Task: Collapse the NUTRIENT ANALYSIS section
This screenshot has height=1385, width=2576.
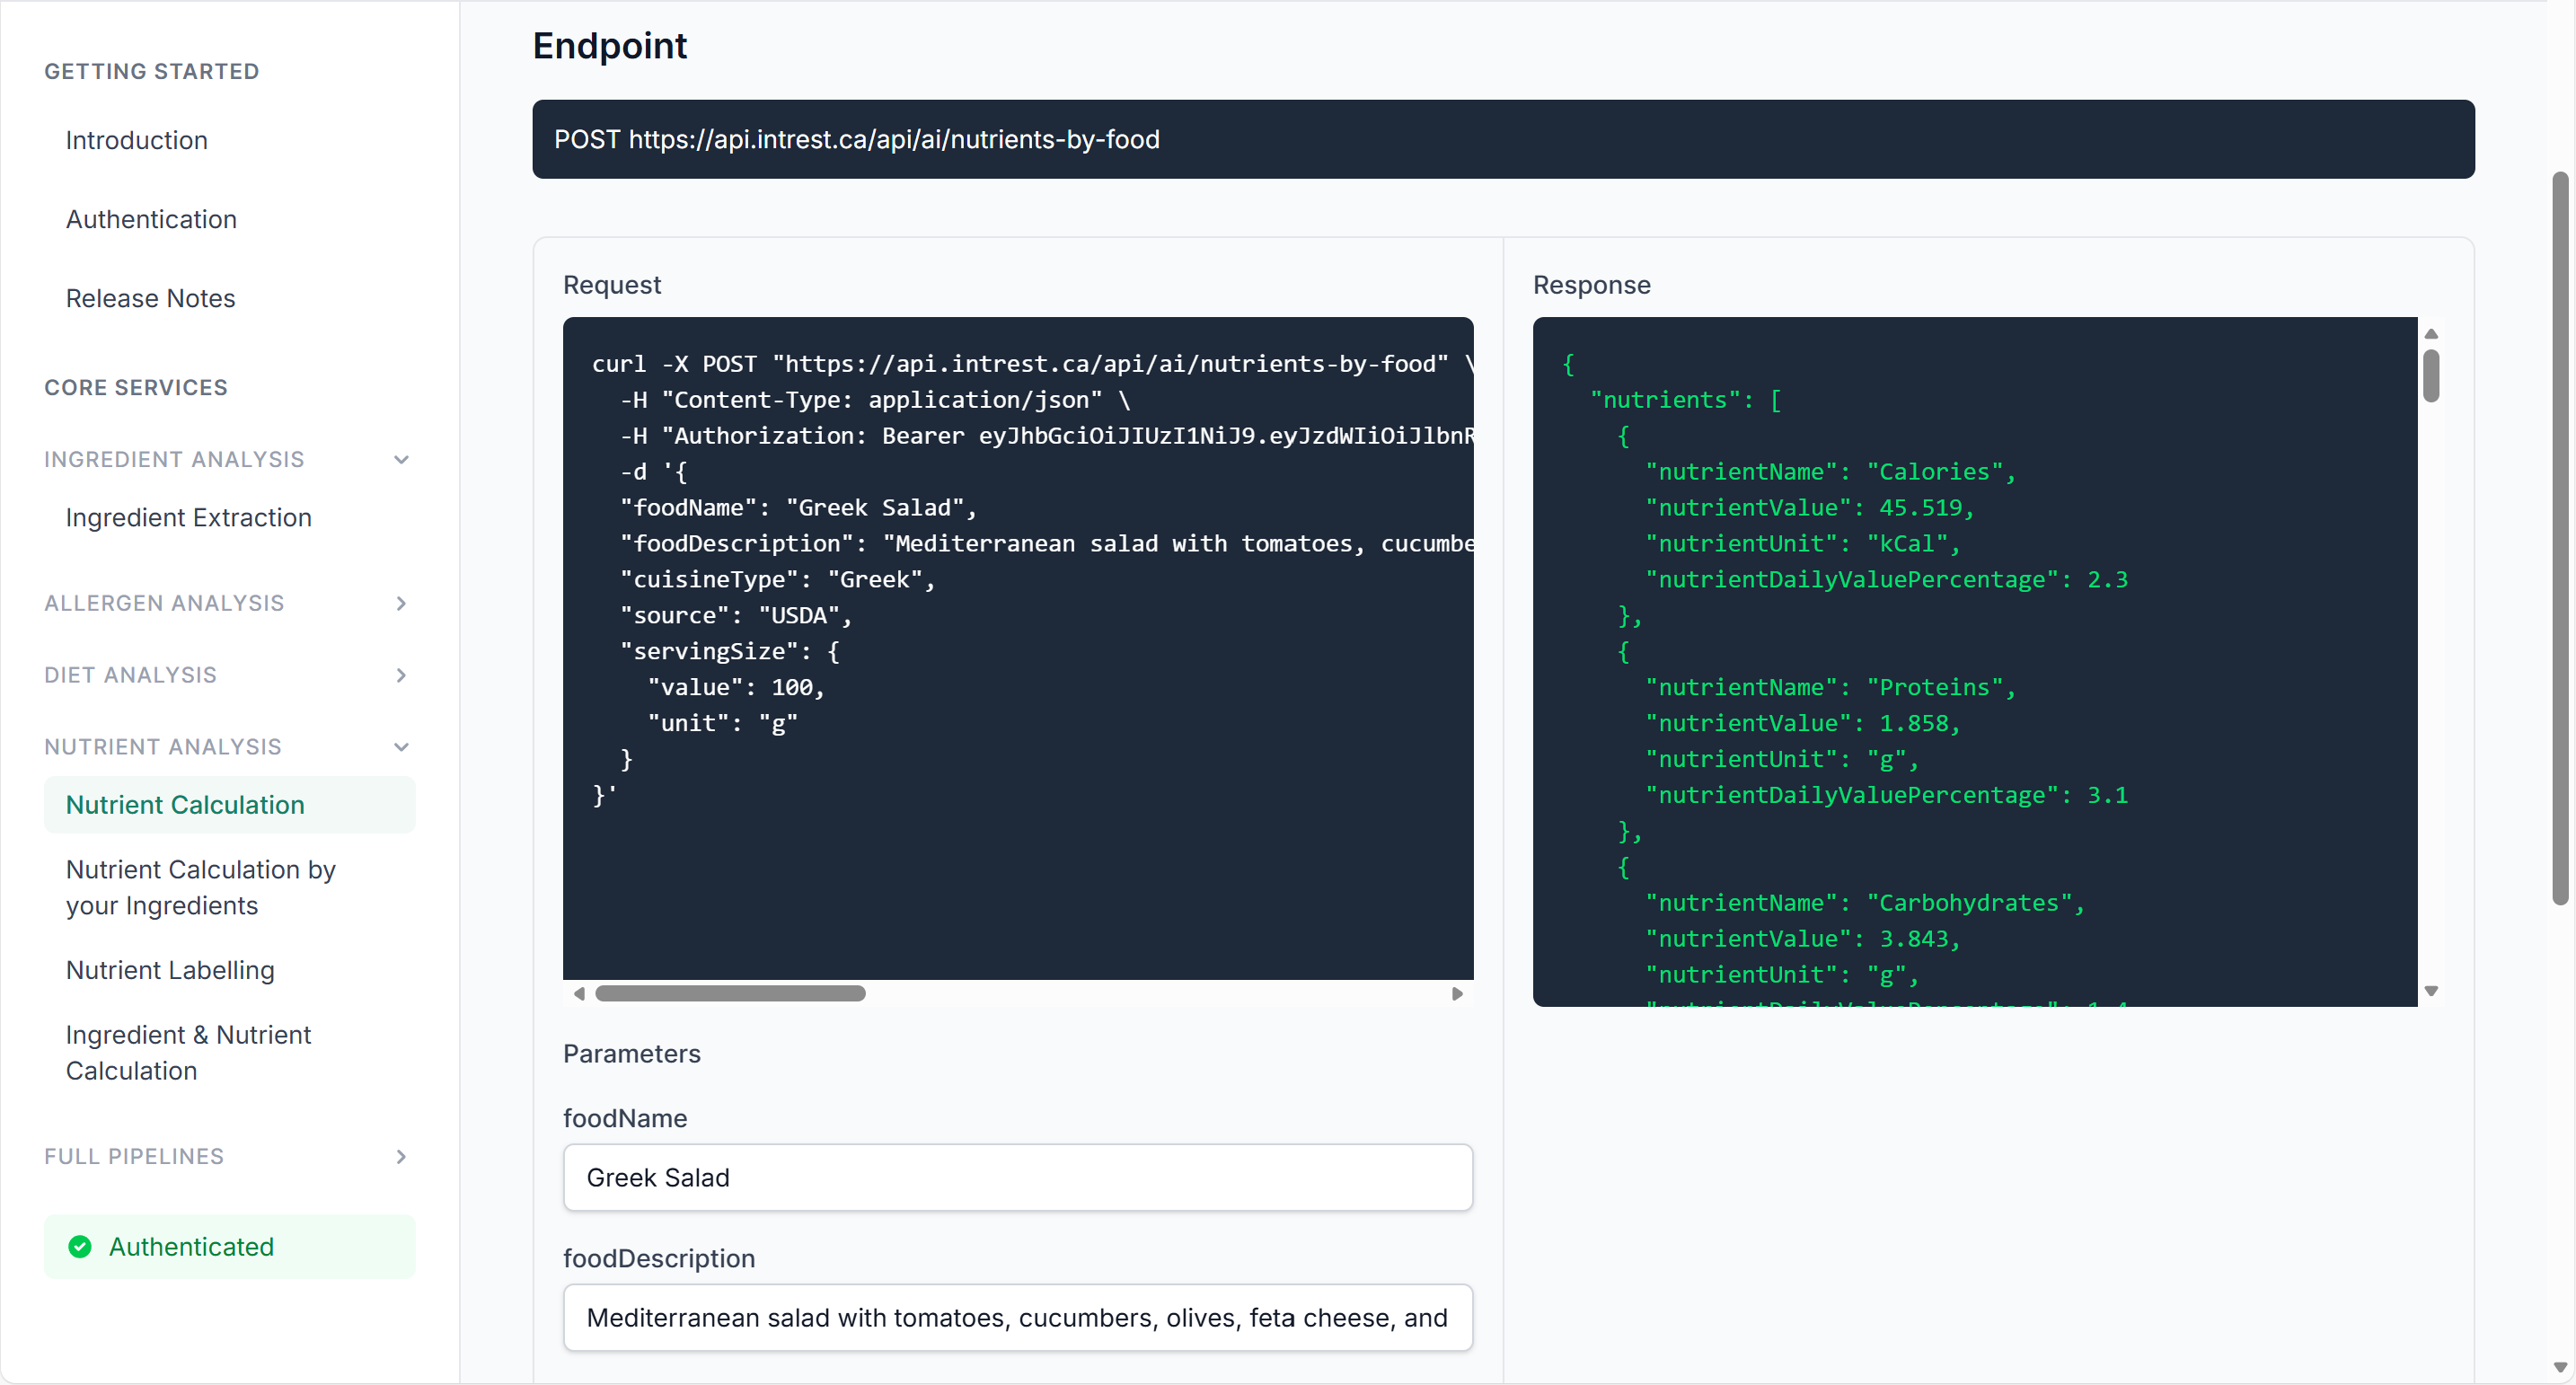Action: click(x=401, y=746)
